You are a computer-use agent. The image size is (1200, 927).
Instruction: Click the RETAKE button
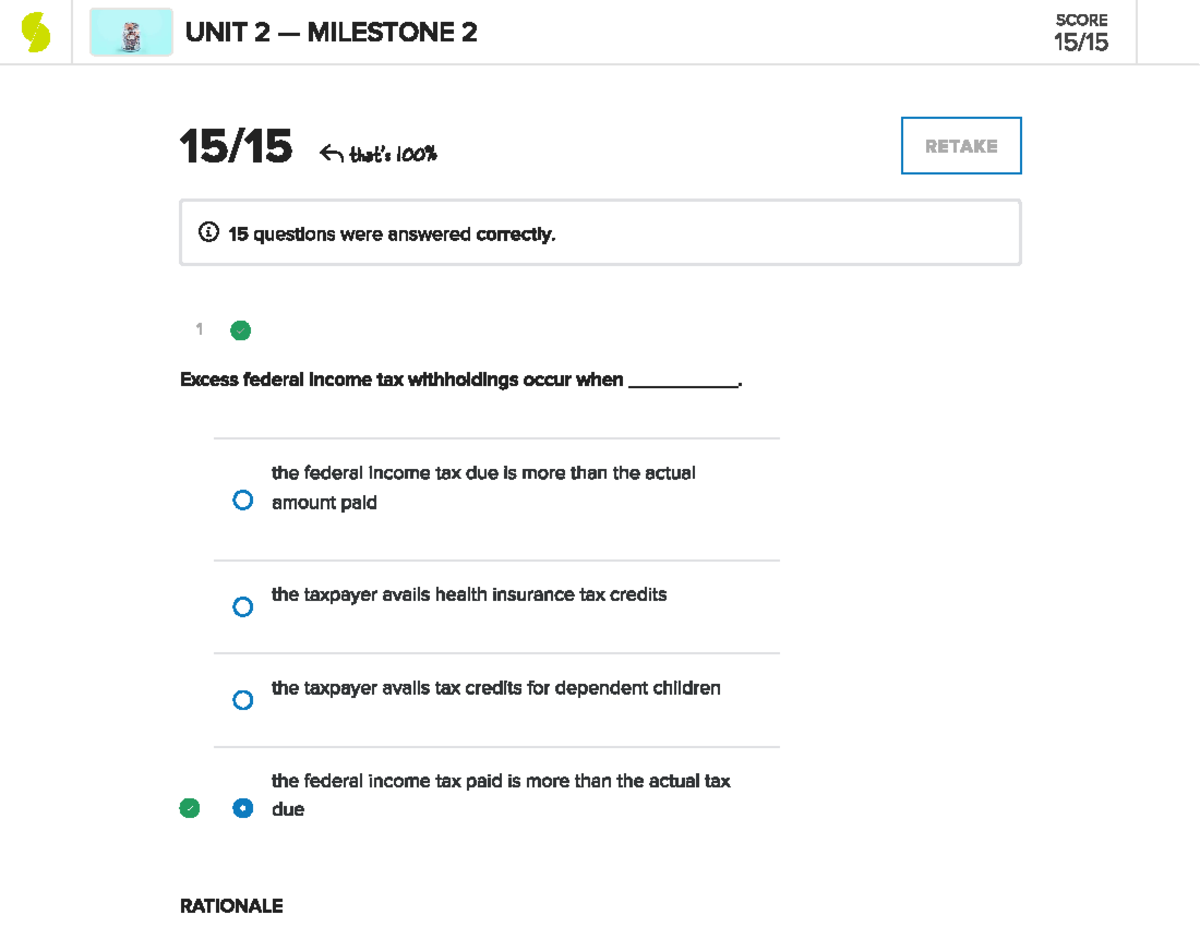pyautogui.click(x=961, y=145)
